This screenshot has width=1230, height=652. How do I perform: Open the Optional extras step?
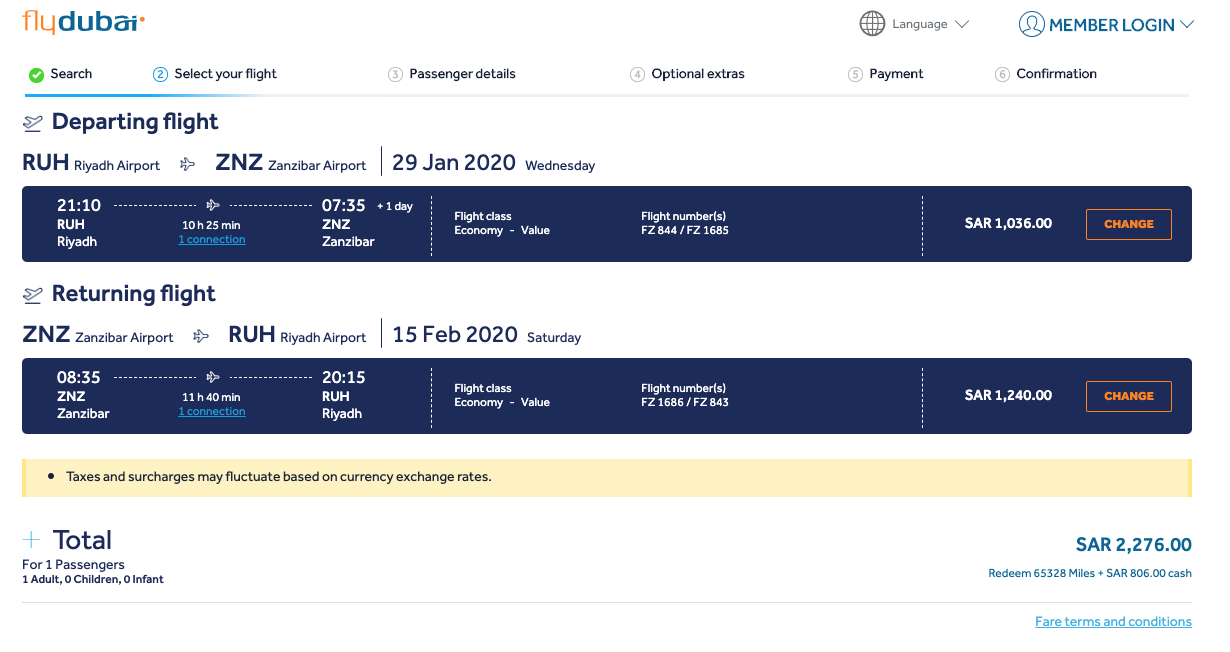tap(697, 74)
